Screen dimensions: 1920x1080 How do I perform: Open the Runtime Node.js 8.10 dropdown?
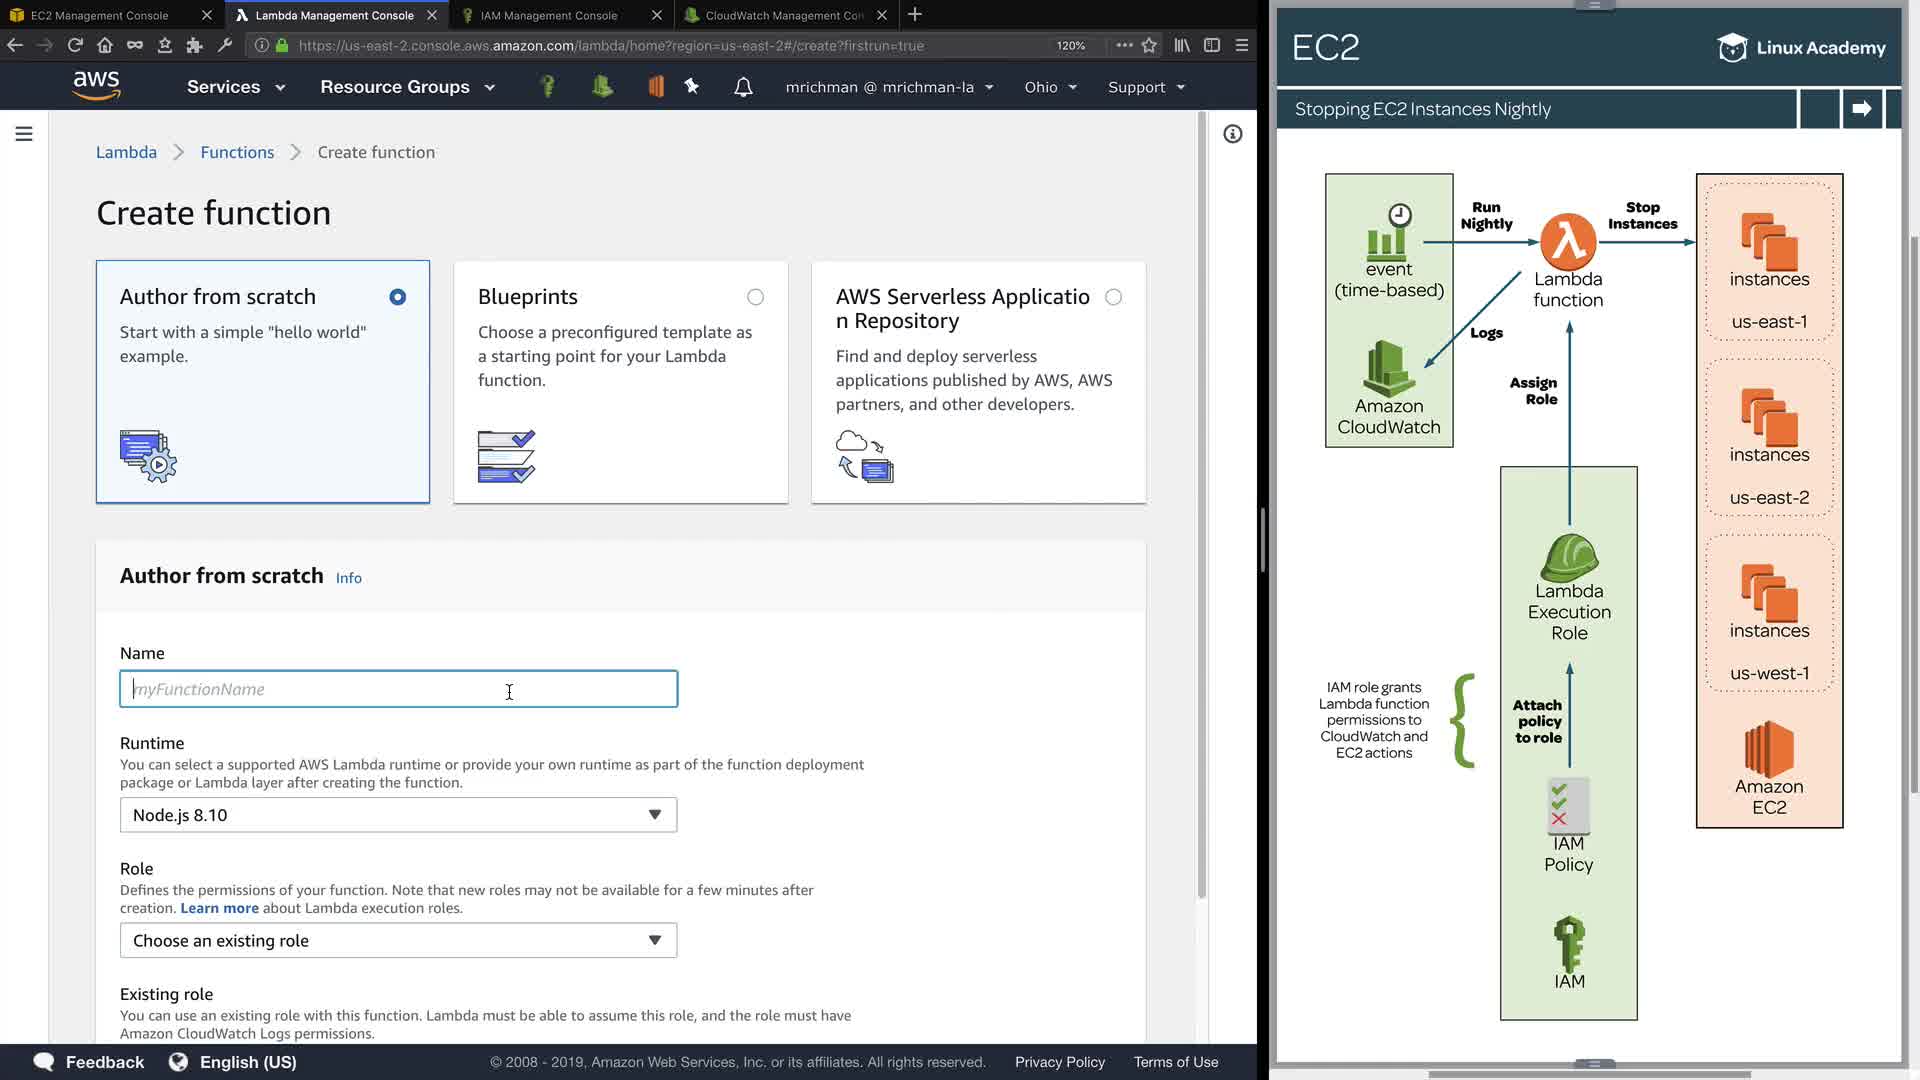pos(398,815)
